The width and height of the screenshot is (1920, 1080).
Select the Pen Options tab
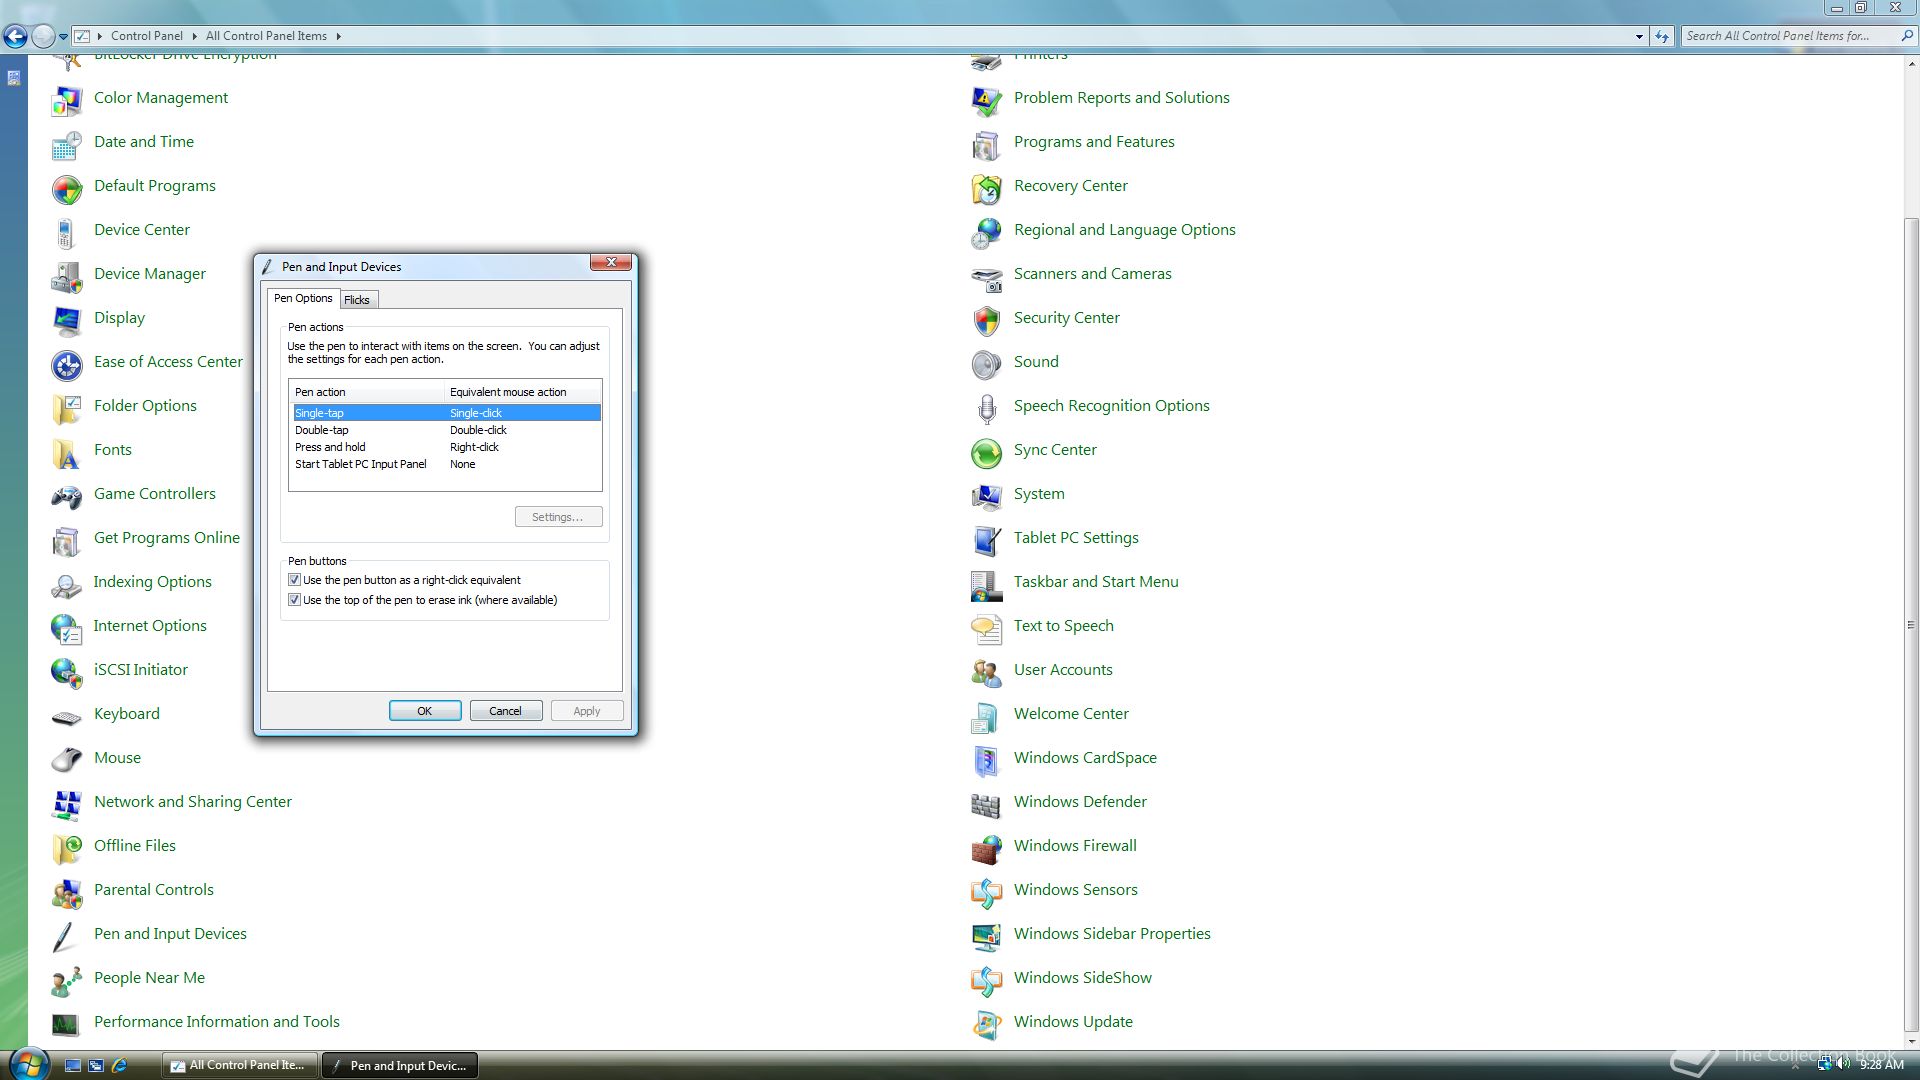pyautogui.click(x=303, y=298)
